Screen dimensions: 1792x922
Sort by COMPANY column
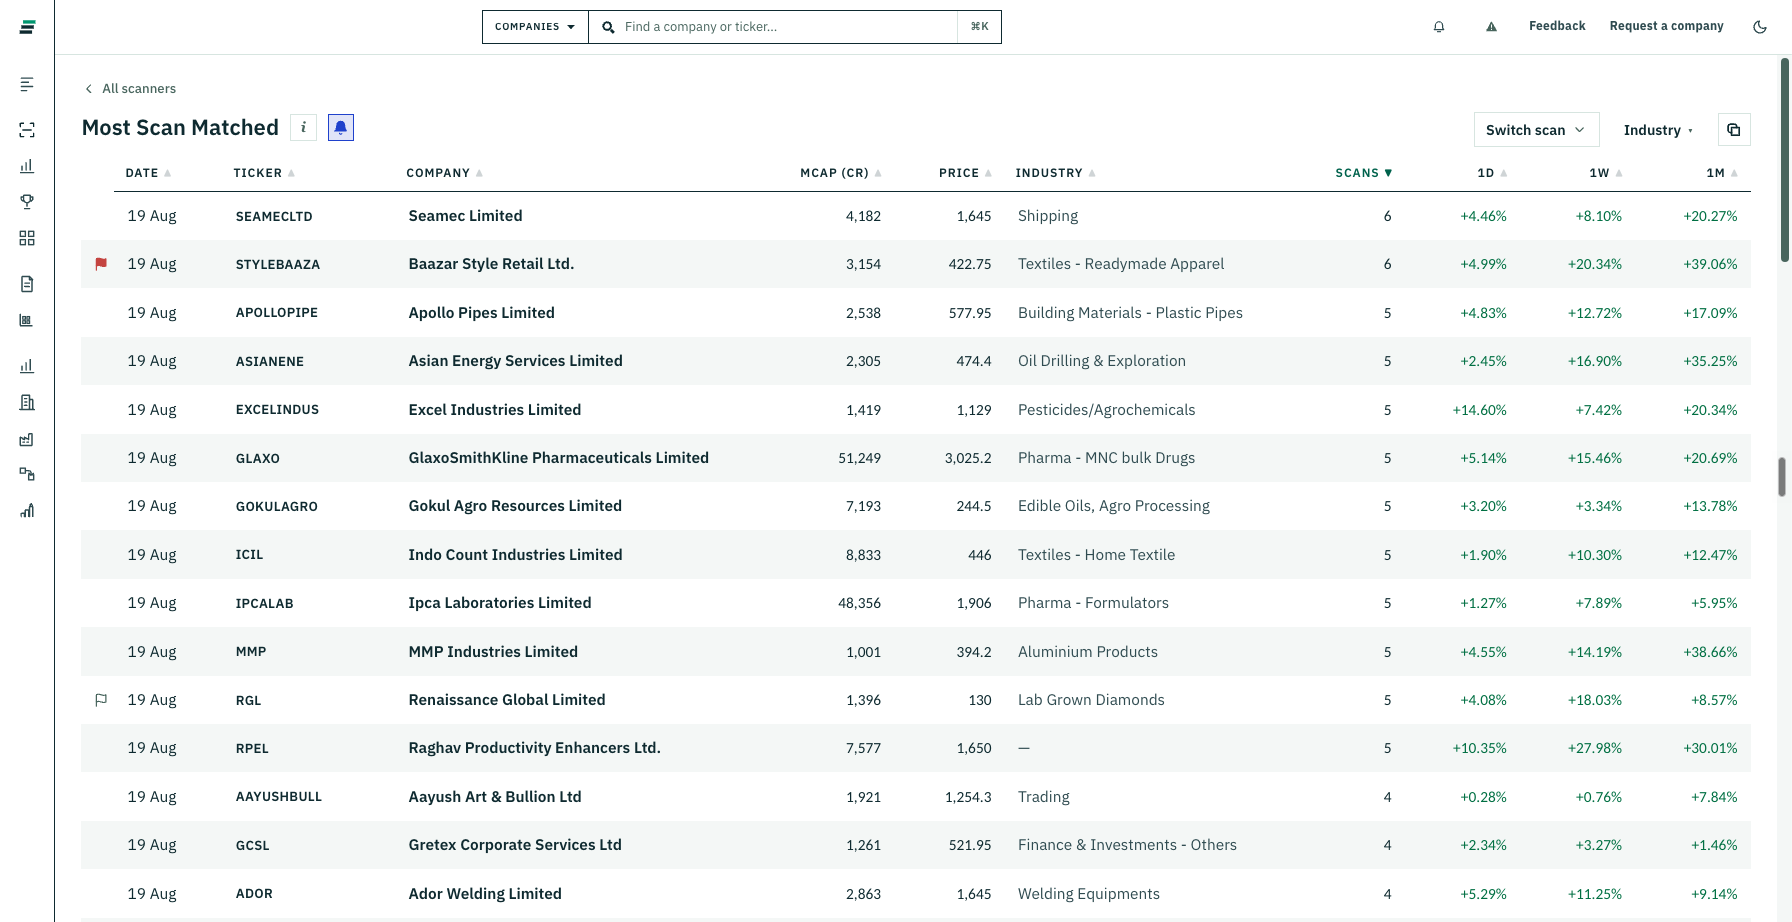click(444, 173)
